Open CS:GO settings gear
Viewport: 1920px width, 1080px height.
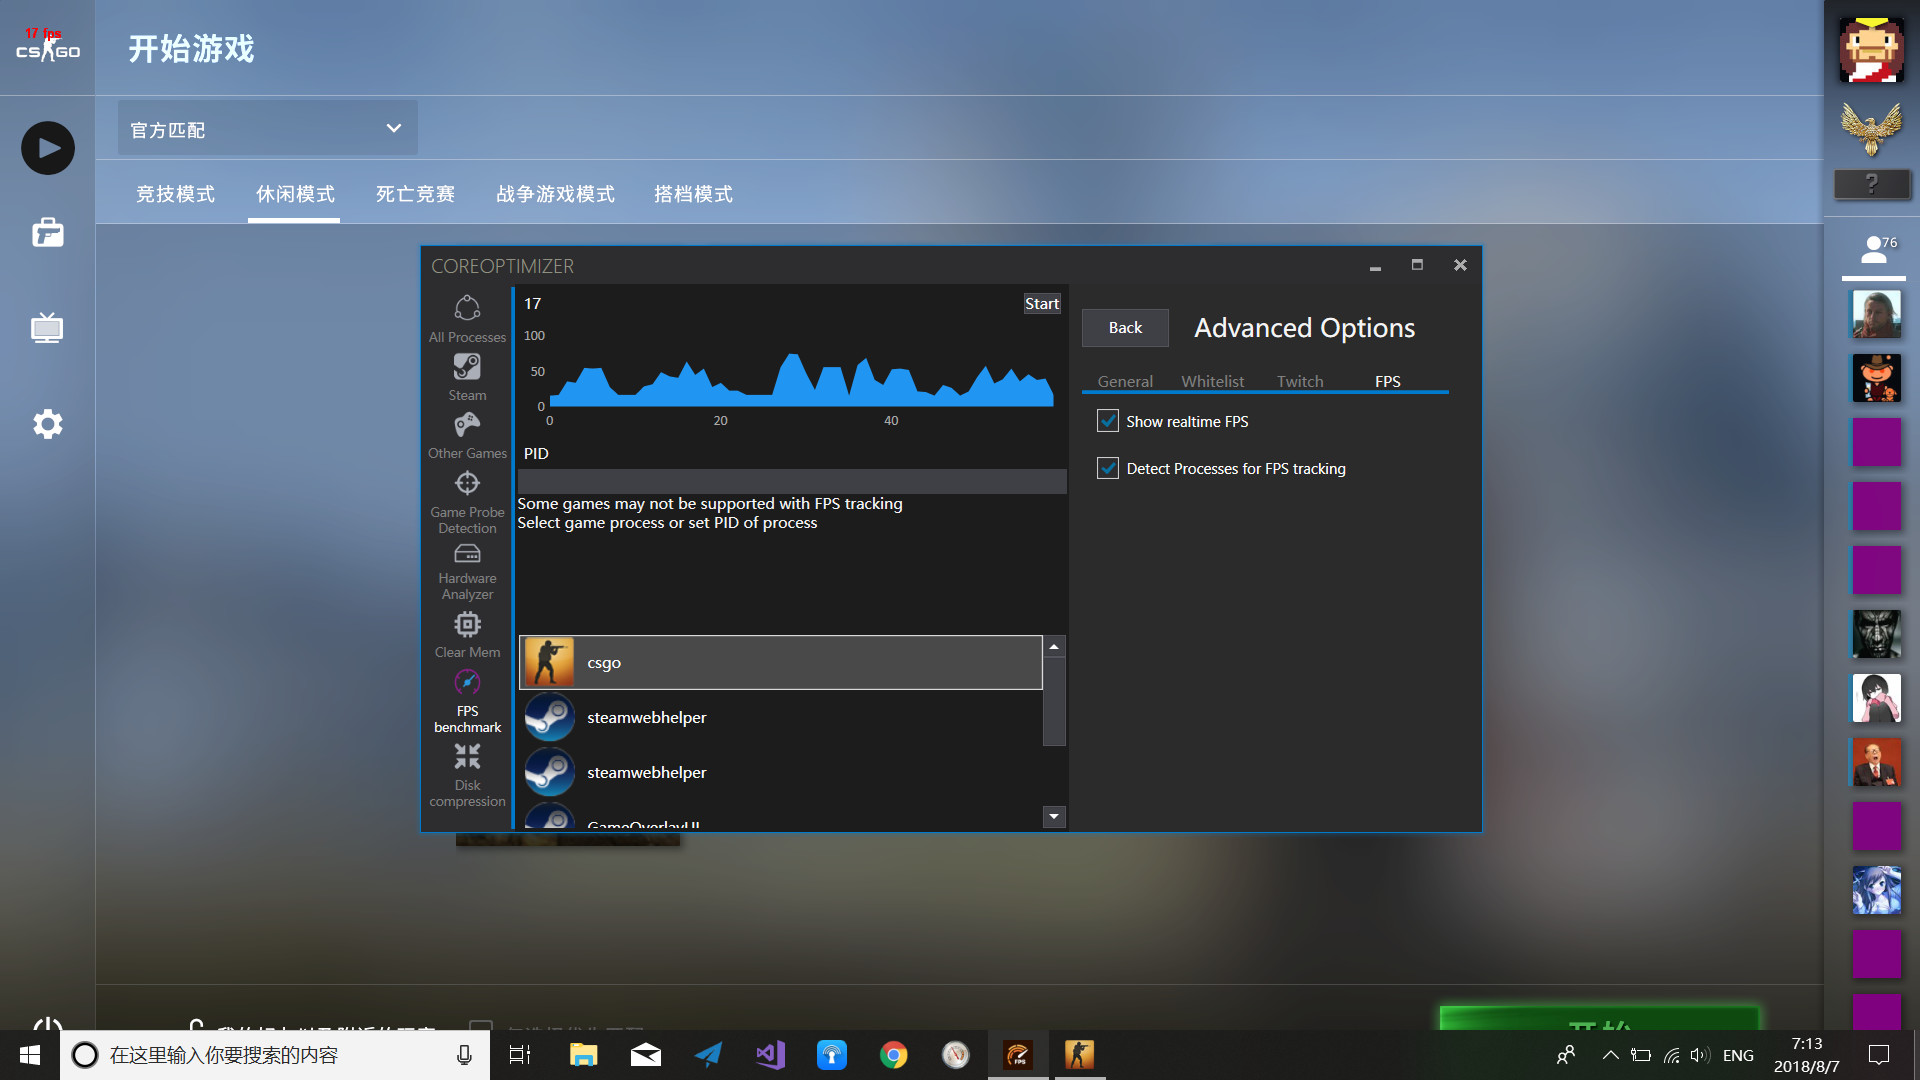tap(48, 424)
